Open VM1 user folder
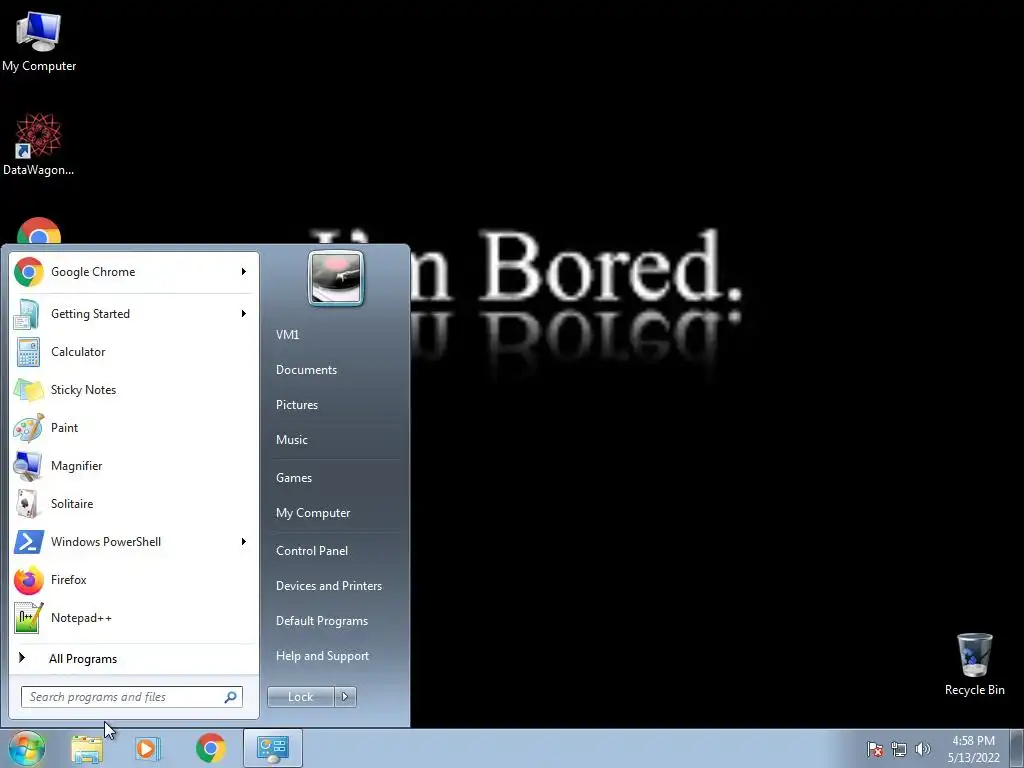 coord(287,334)
